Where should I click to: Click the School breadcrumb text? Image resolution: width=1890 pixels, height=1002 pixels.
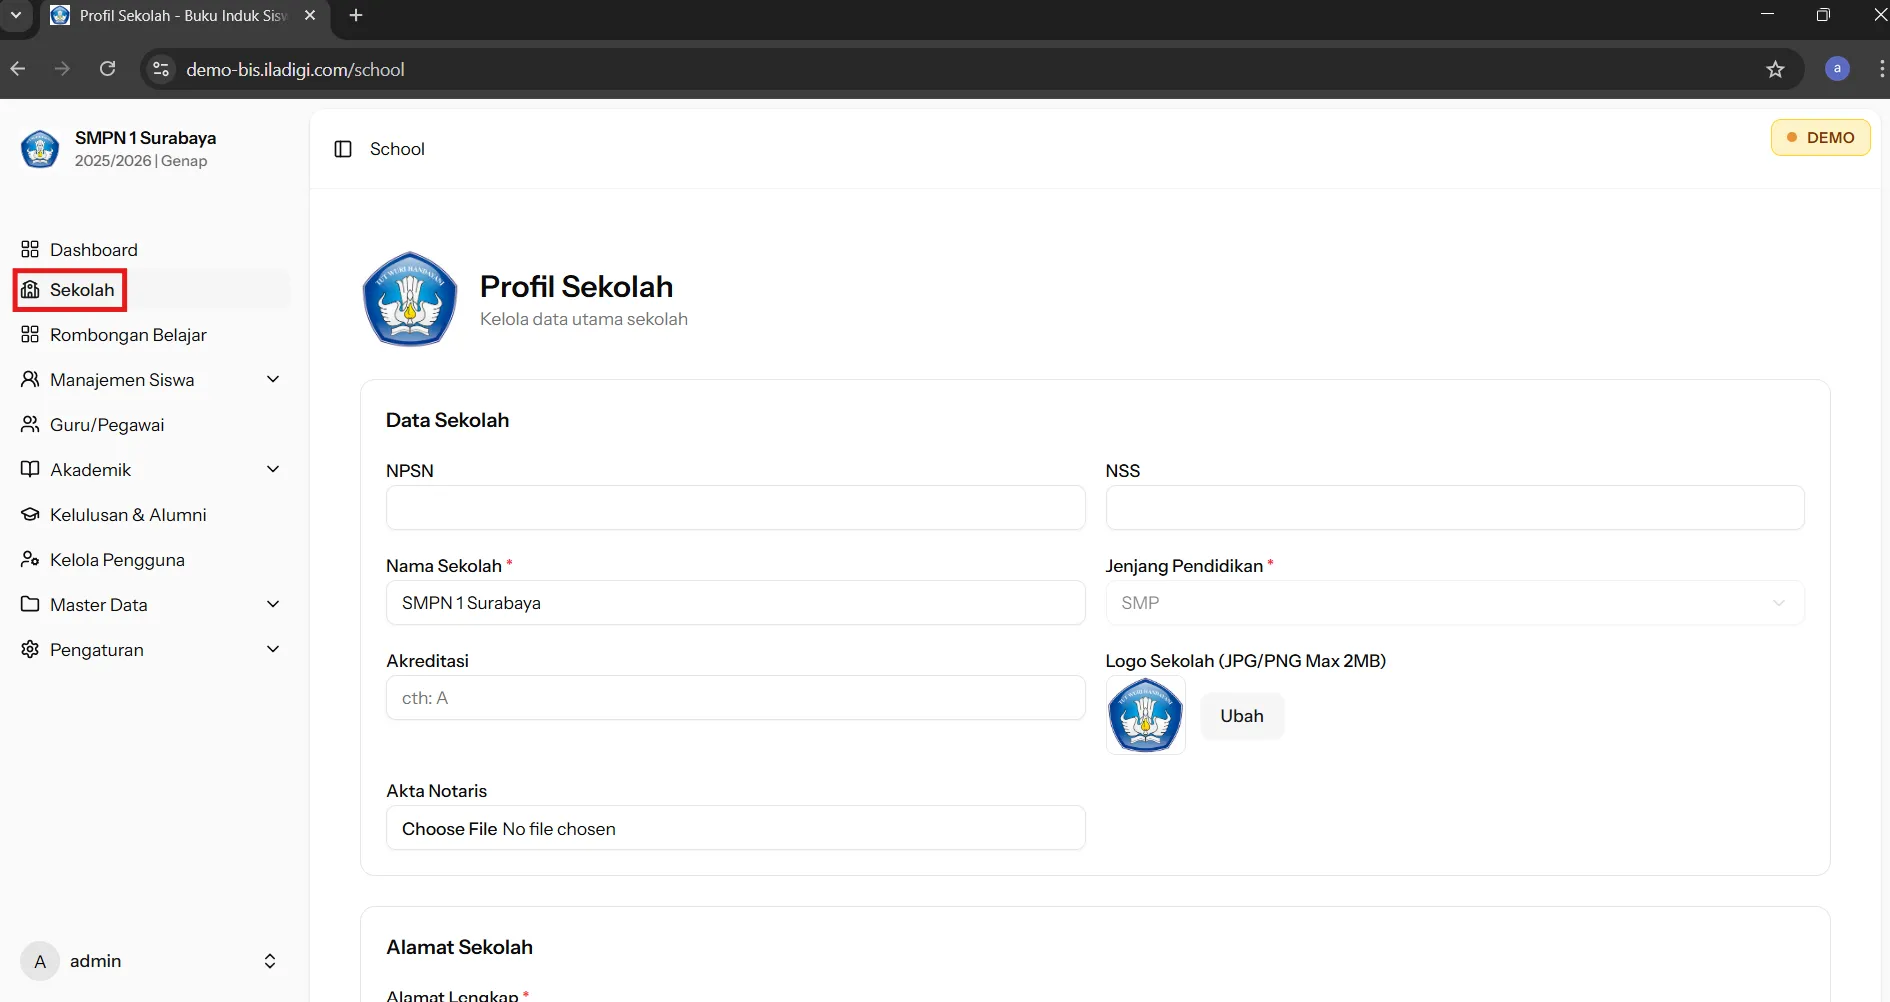coord(397,149)
